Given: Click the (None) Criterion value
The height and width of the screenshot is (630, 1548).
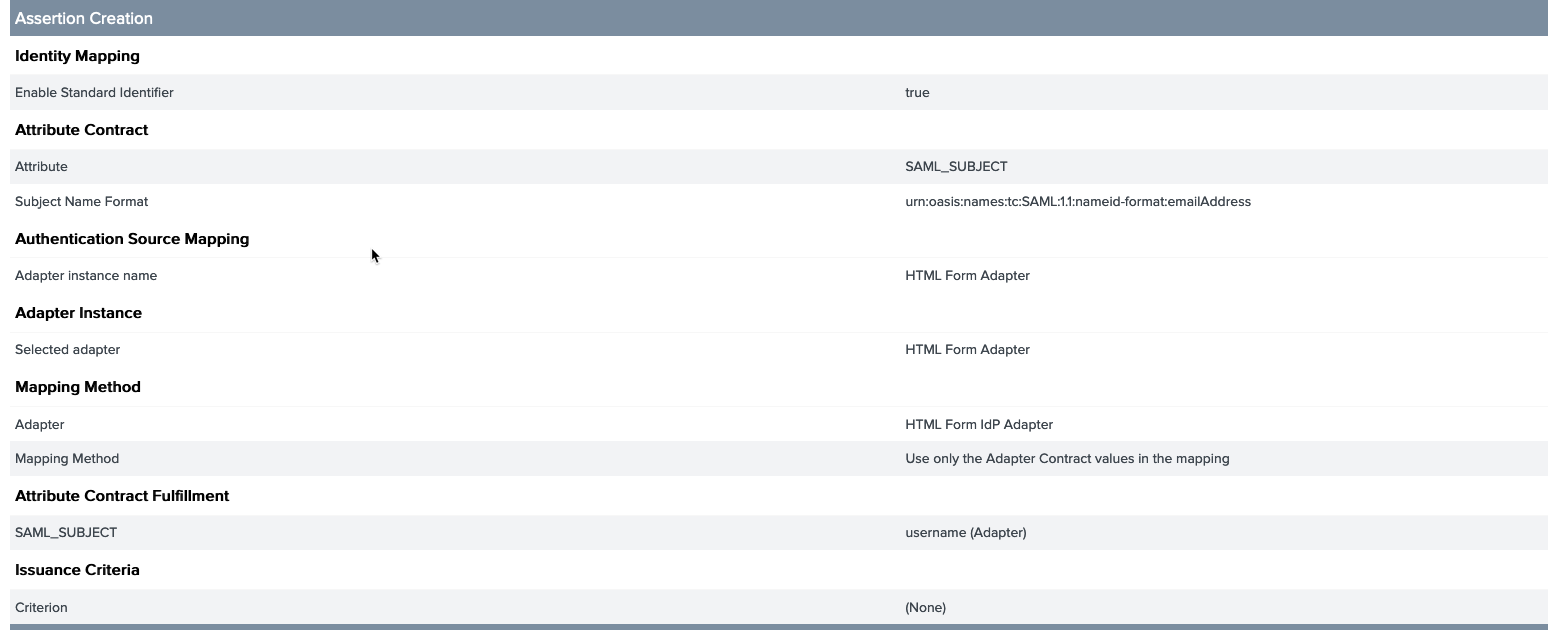Looking at the screenshot, I should 925,607.
